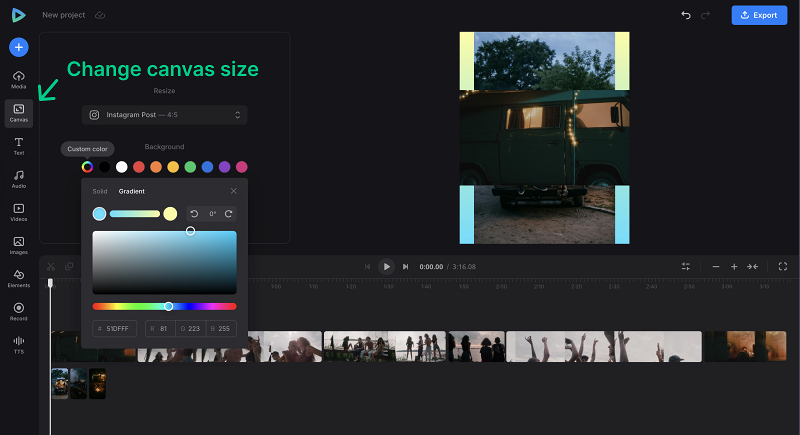Choose the white background swatch

(x=121, y=167)
